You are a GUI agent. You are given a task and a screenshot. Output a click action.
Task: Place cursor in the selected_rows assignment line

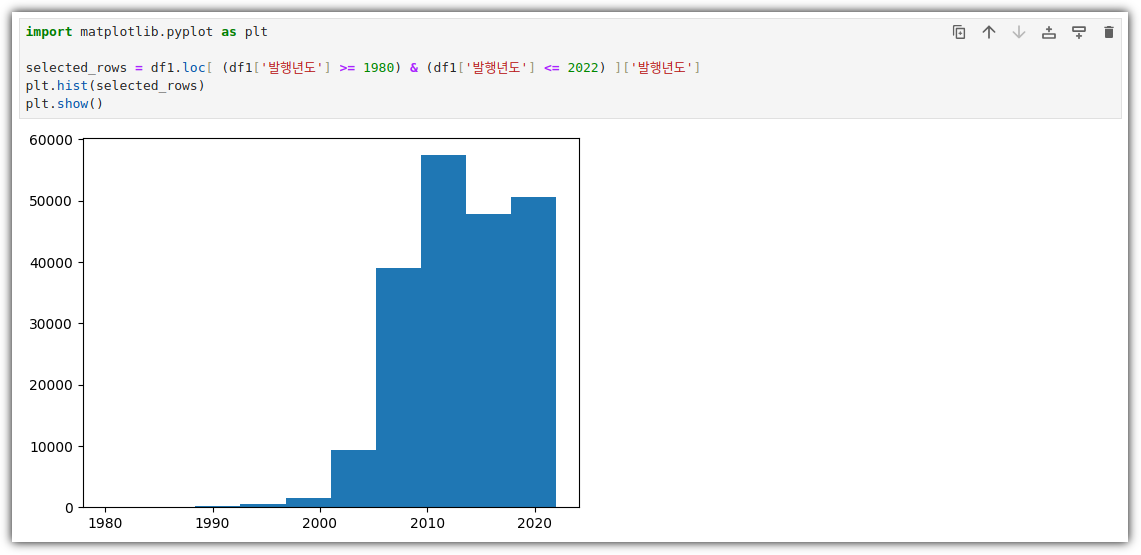point(363,68)
